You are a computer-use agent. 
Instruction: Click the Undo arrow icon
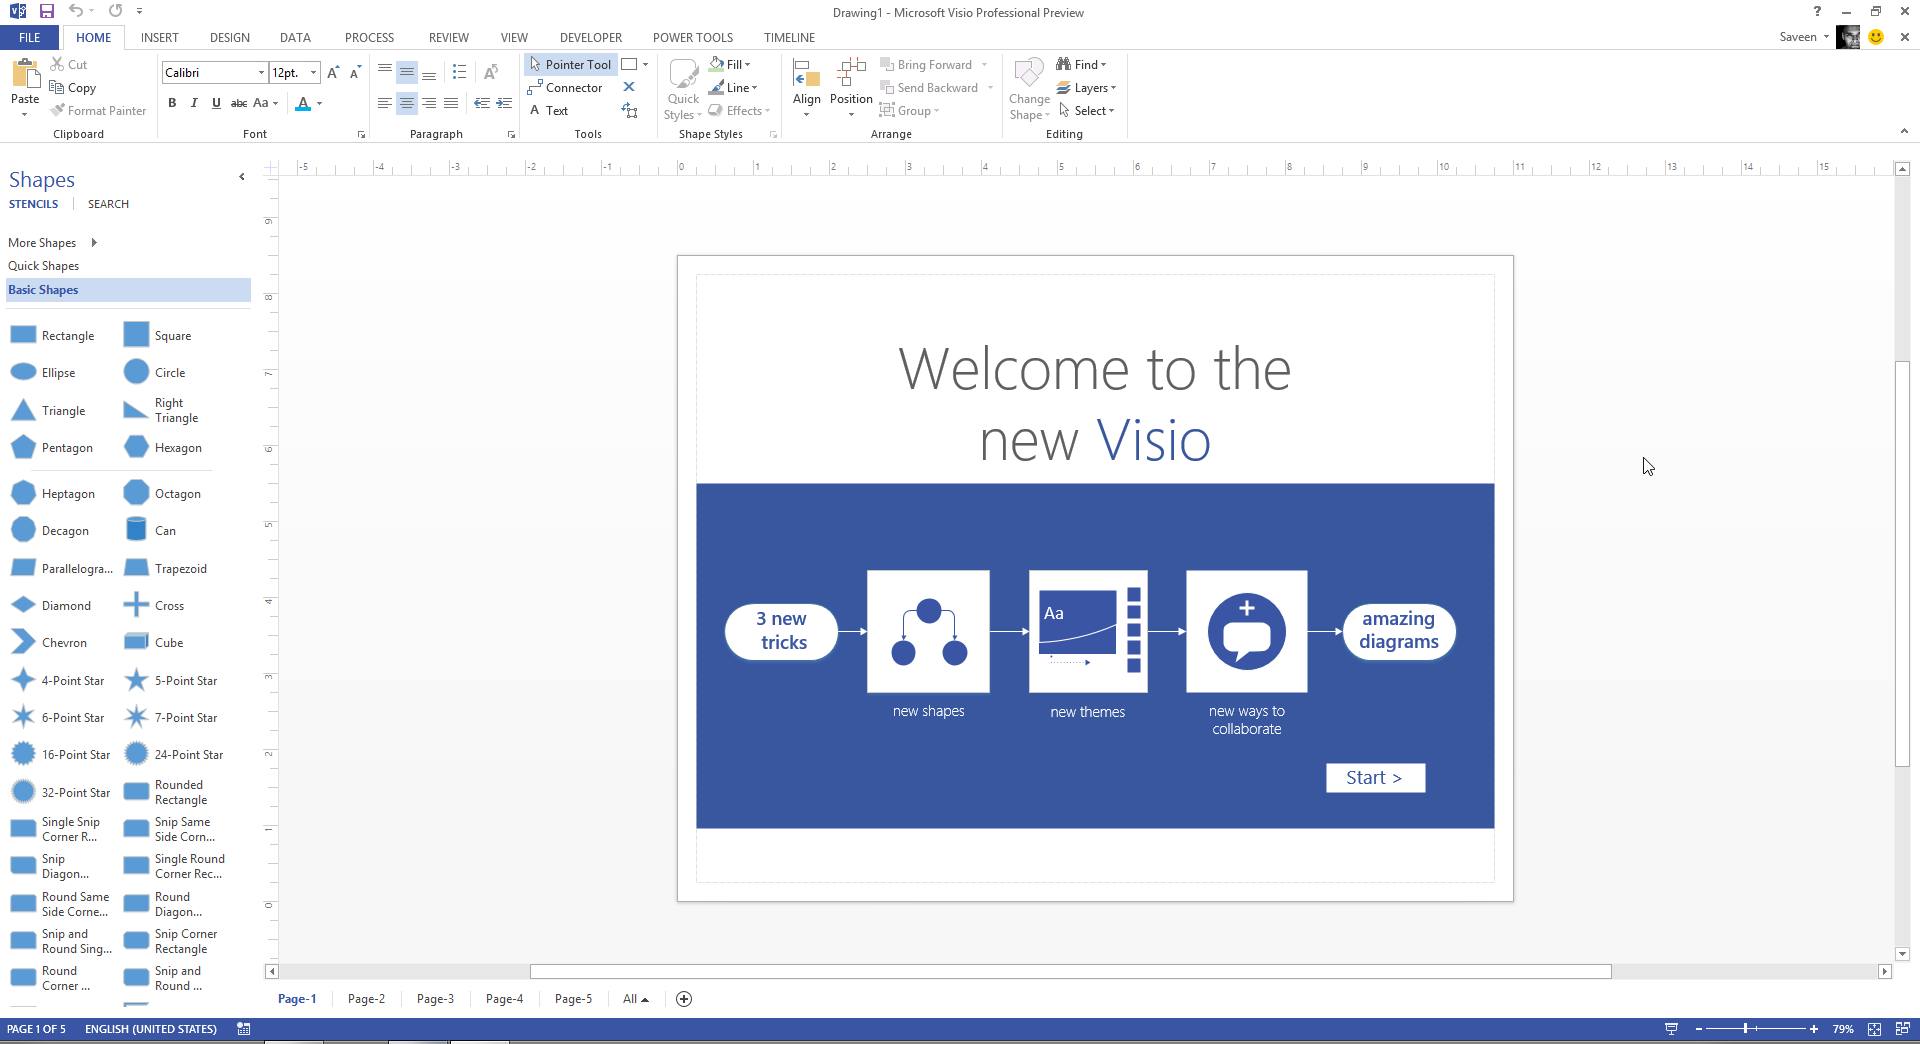(x=76, y=11)
